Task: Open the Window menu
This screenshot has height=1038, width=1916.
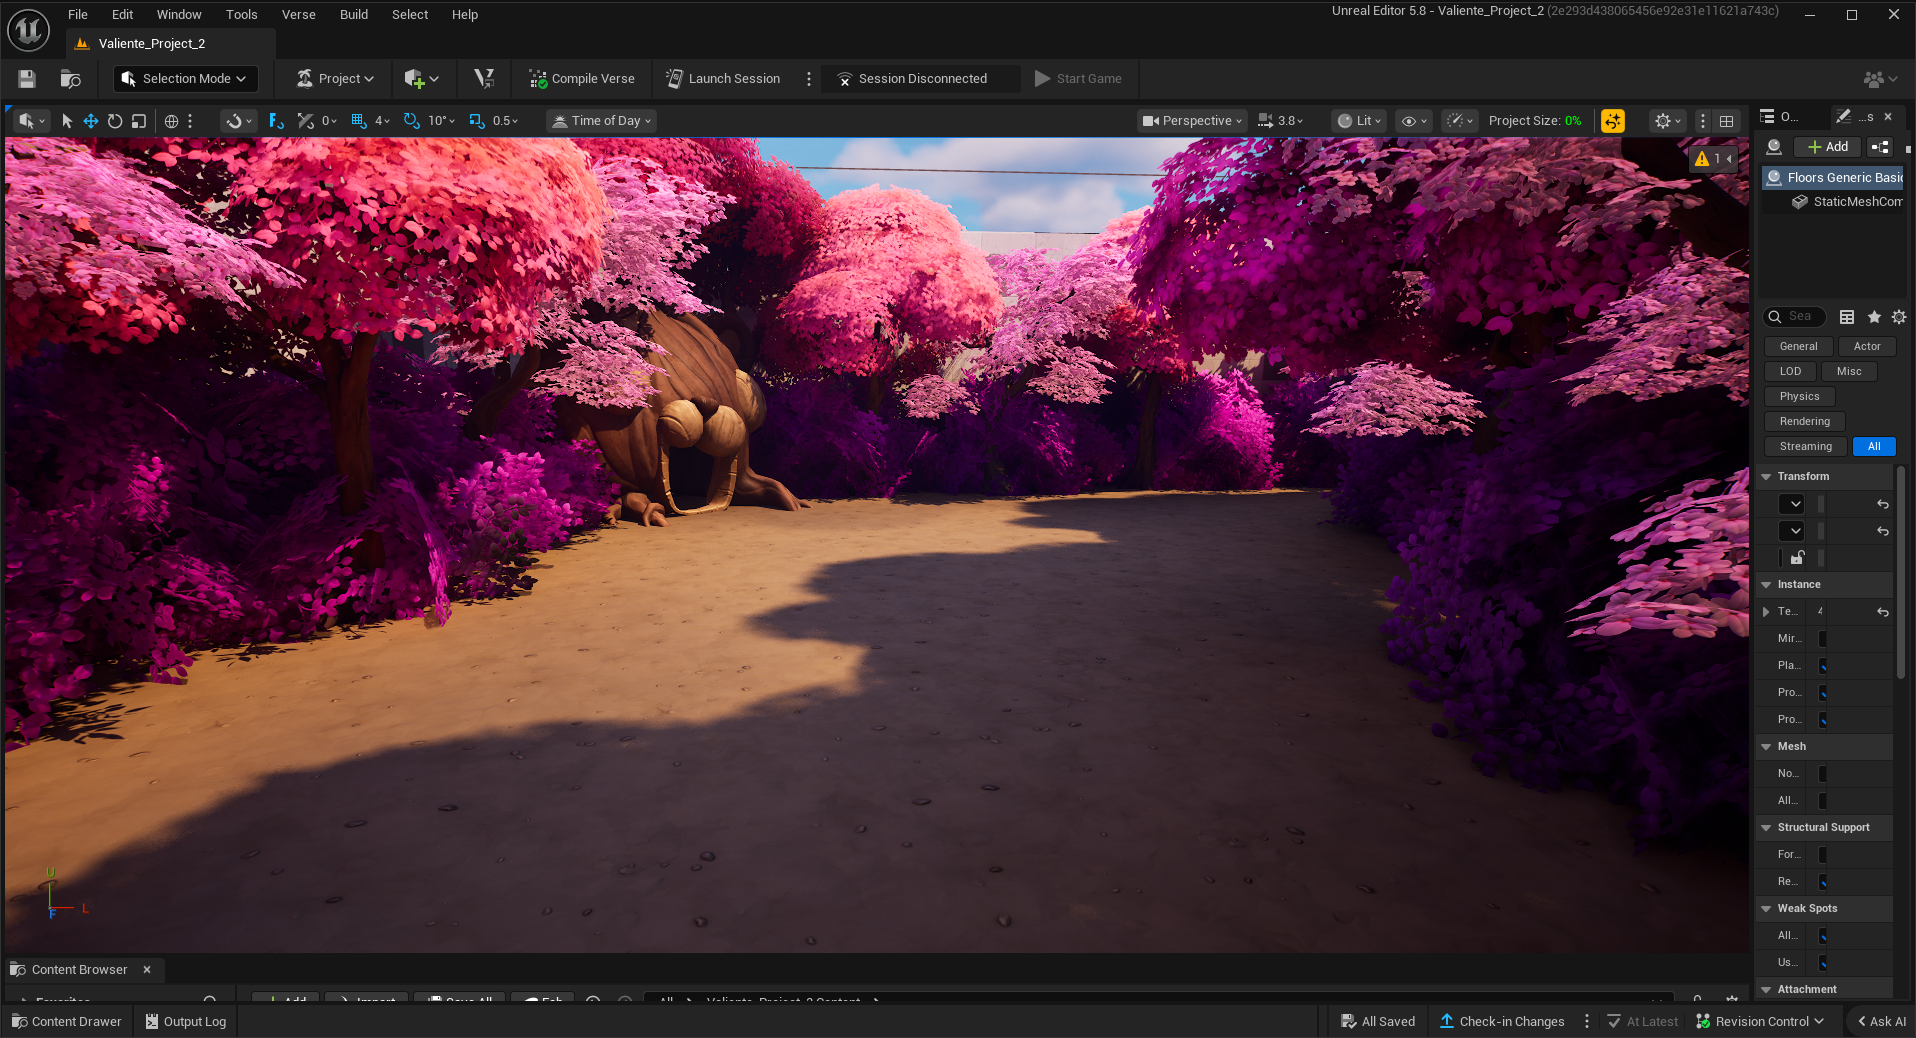Action: tap(179, 15)
